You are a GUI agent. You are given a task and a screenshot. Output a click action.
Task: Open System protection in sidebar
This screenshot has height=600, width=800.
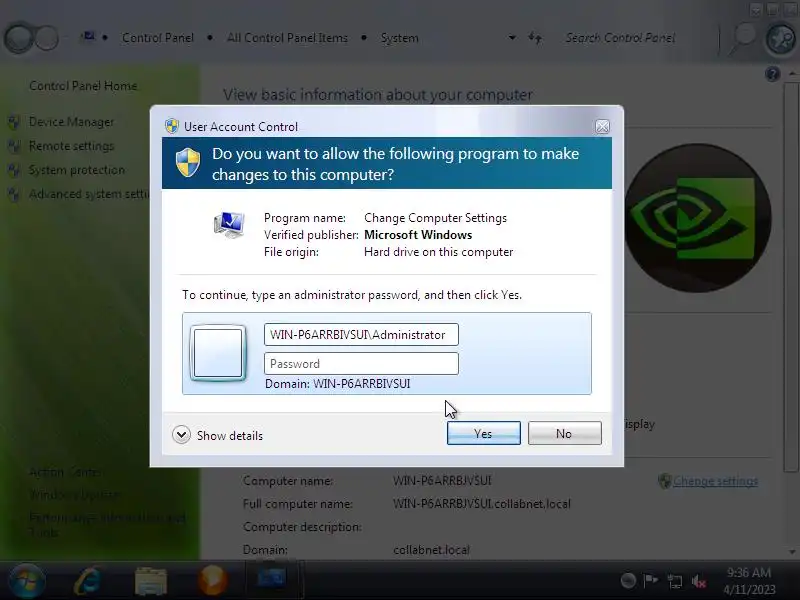point(77,170)
